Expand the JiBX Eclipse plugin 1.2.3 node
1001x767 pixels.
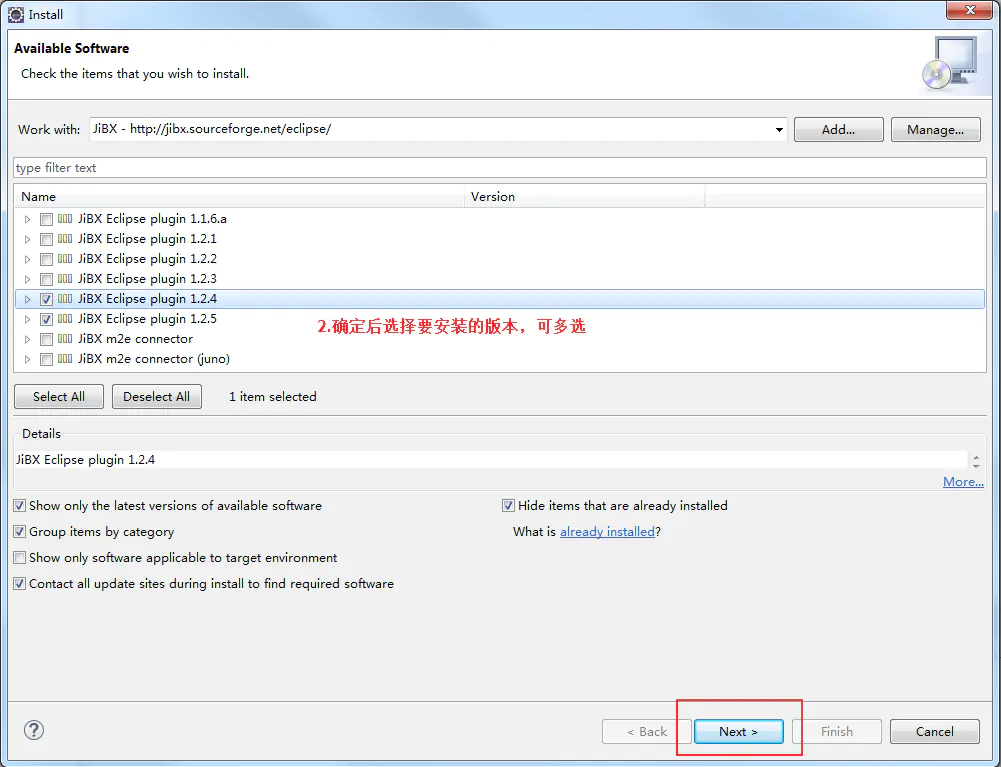[27, 279]
